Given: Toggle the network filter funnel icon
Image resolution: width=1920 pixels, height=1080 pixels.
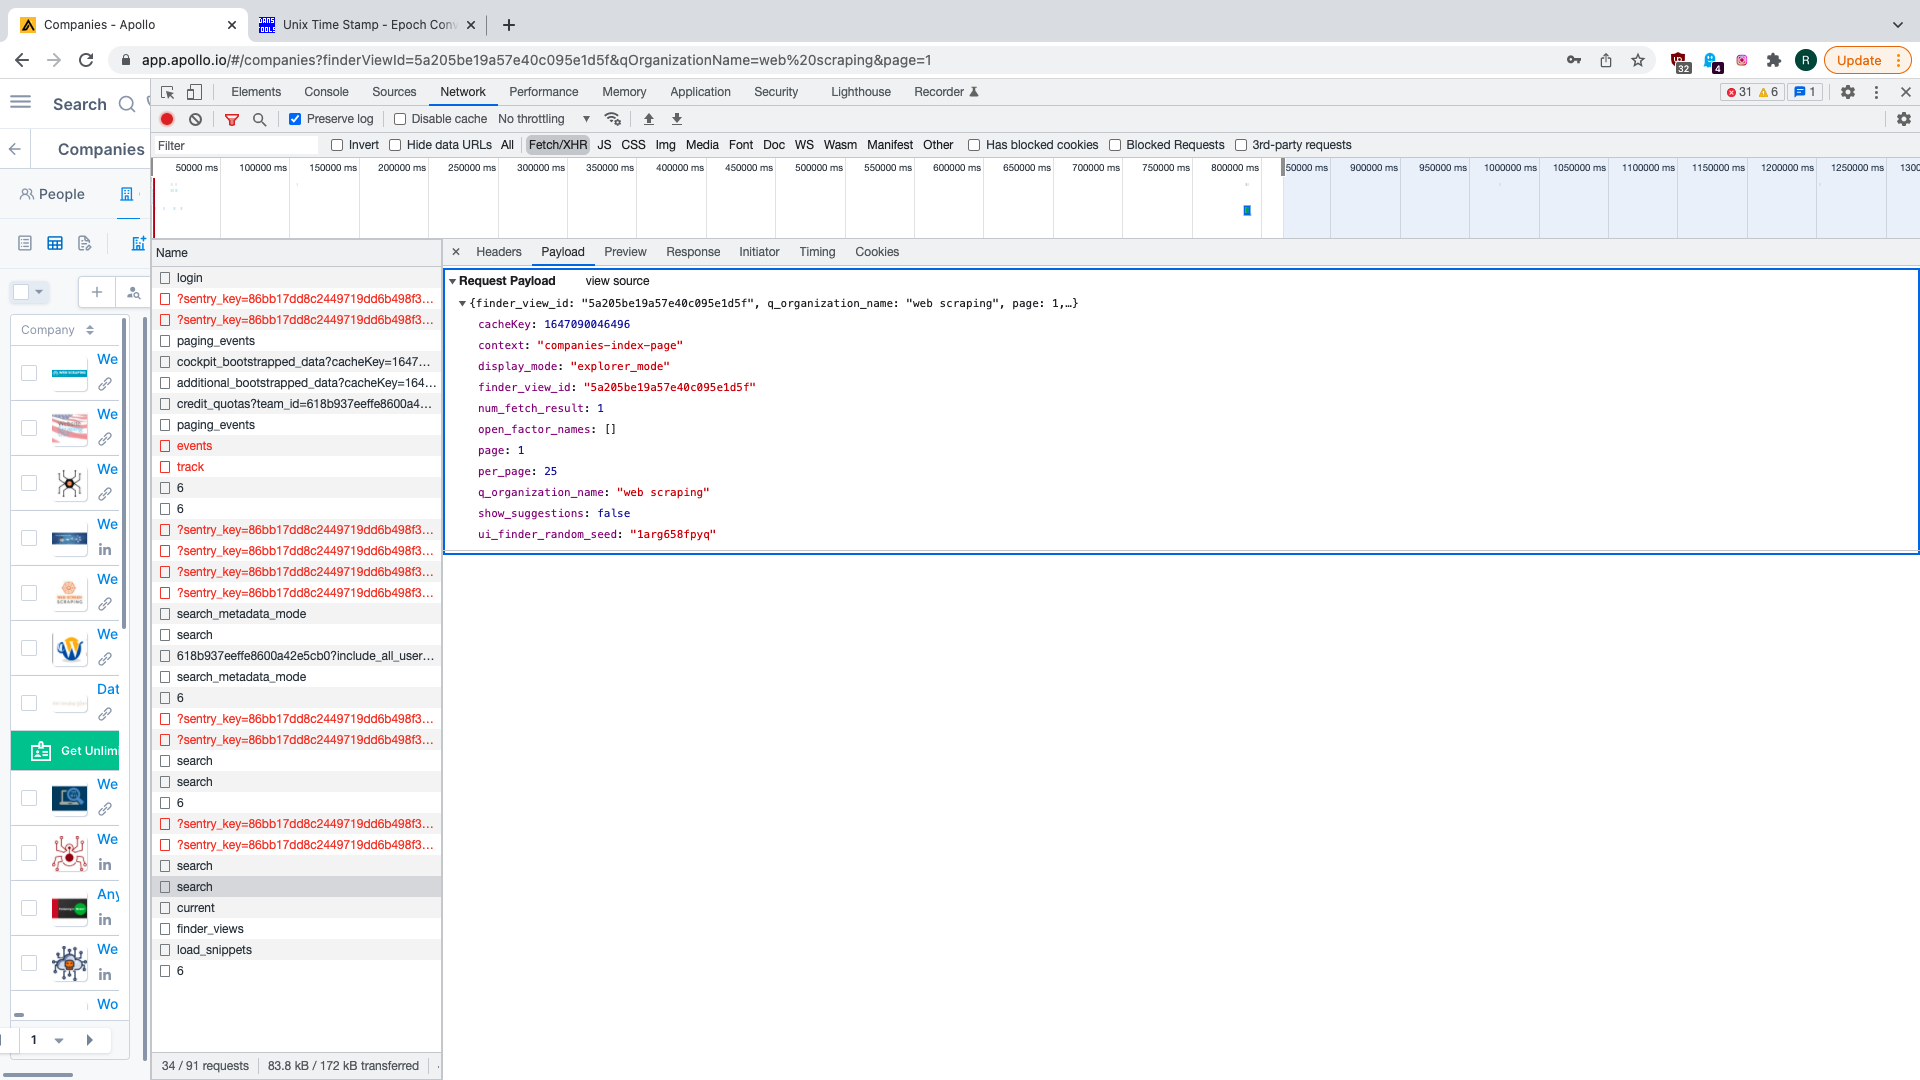Looking at the screenshot, I should [x=232, y=119].
